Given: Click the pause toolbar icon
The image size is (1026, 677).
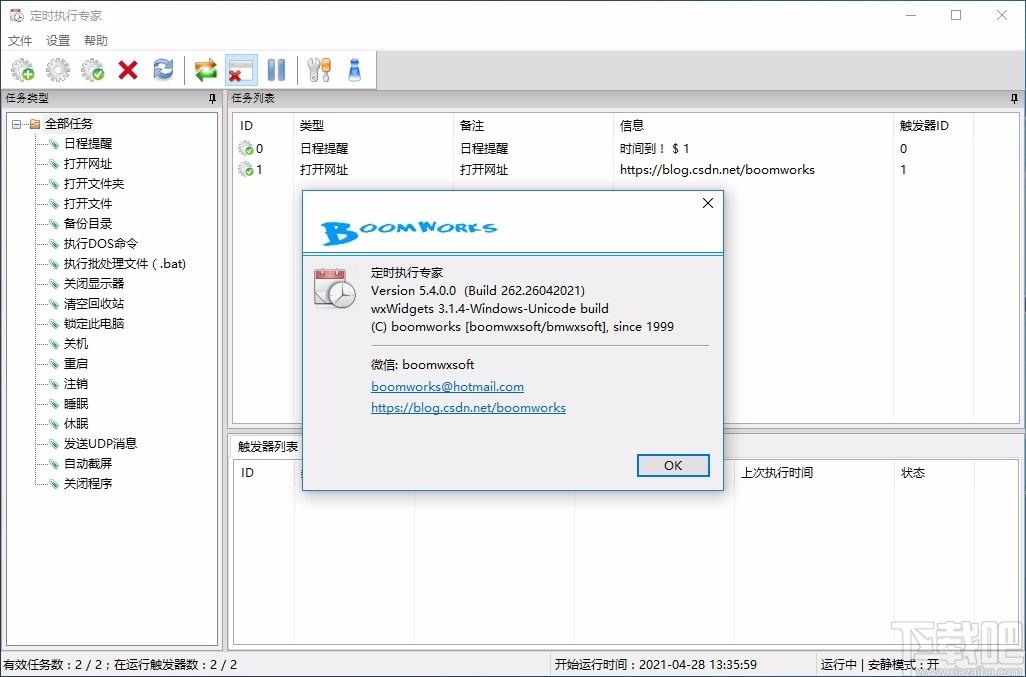Looking at the screenshot, I should click(x=276, y=70).
